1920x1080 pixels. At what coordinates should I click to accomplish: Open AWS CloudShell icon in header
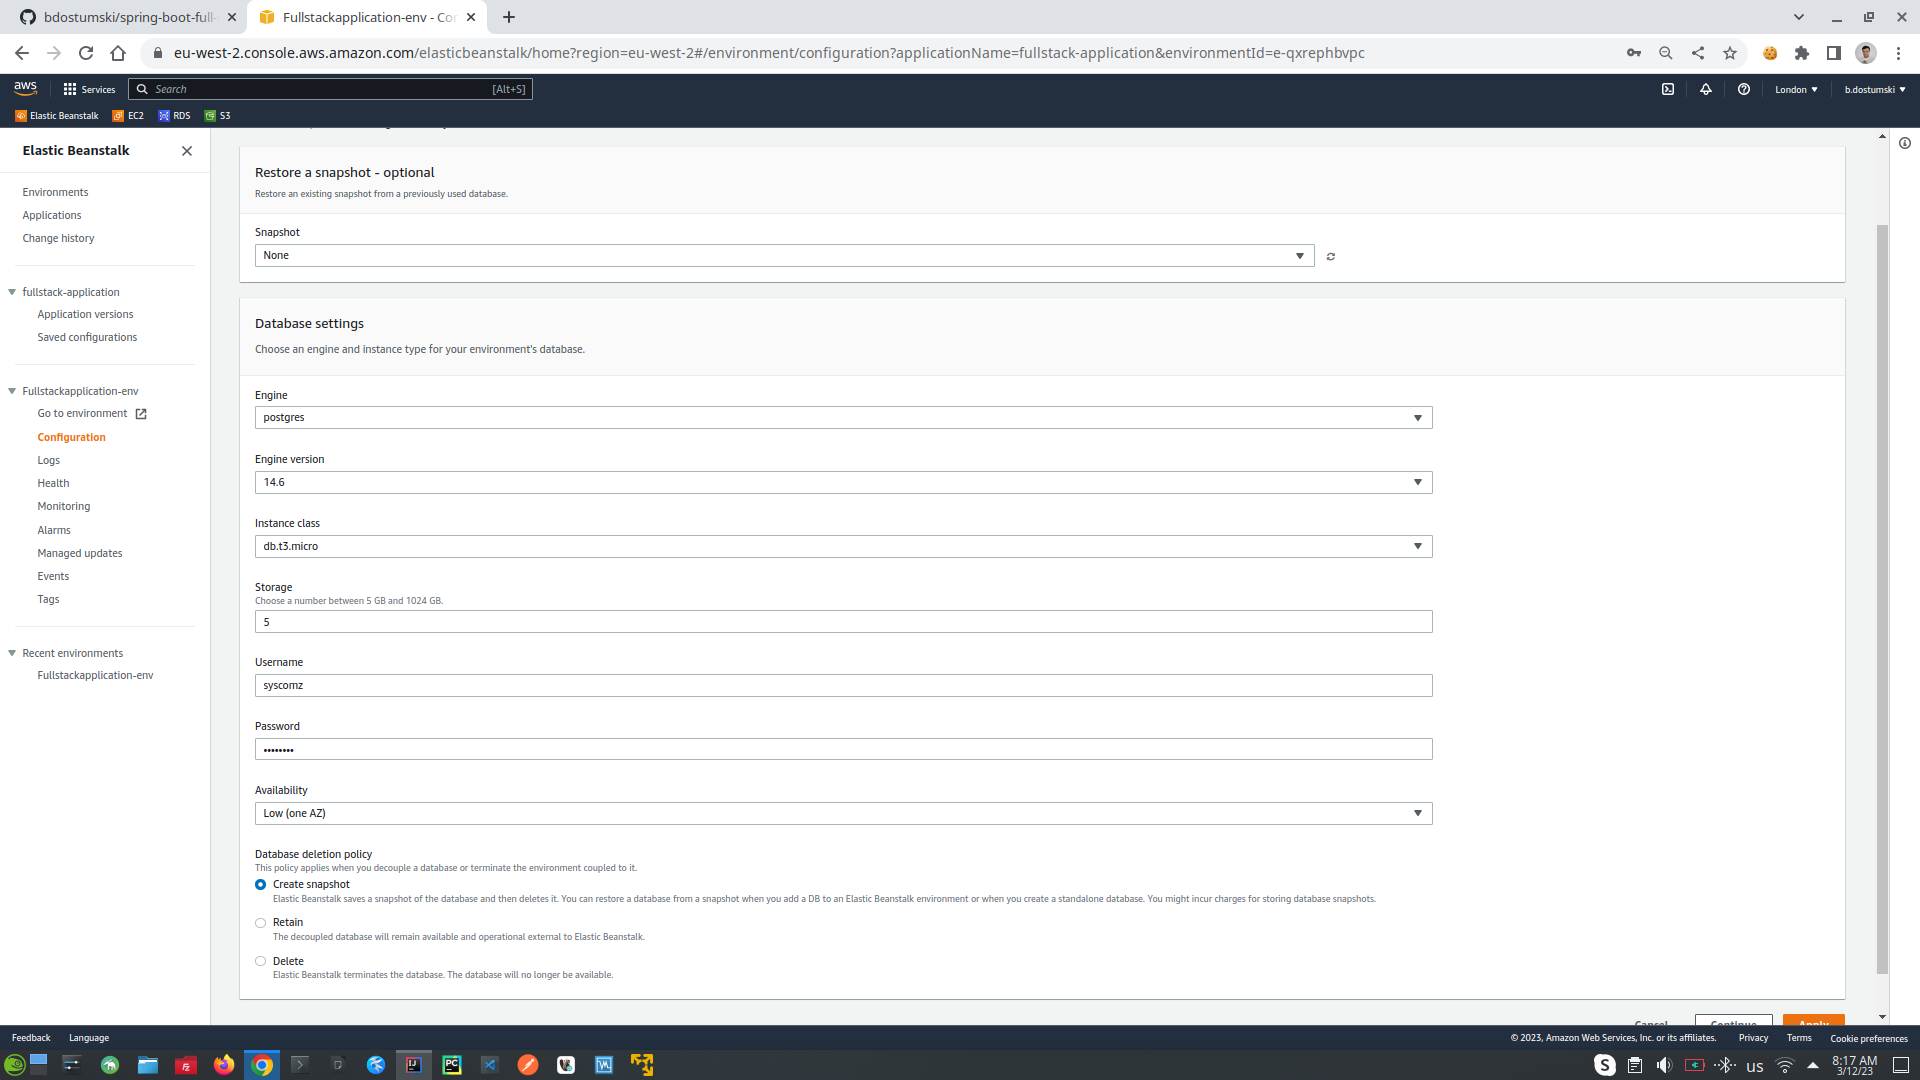pyautogui.click(x=1668, y=89)
